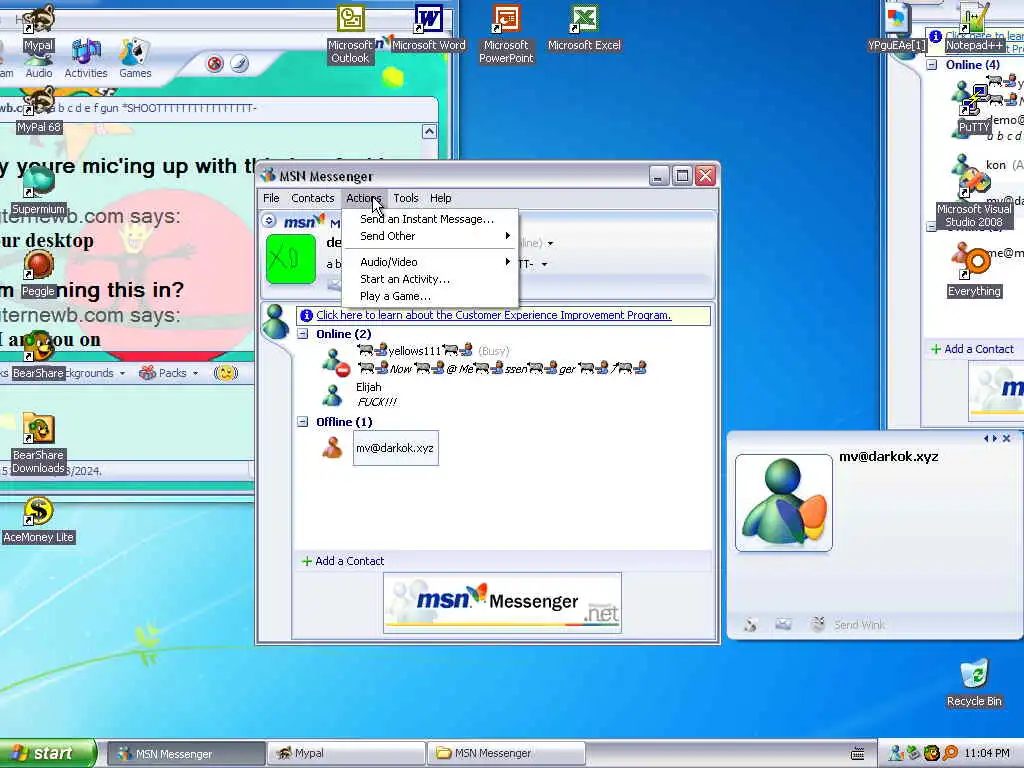Click the Windows start button
Viewport: 1024px width, 768px height.
tap(47, 753)
